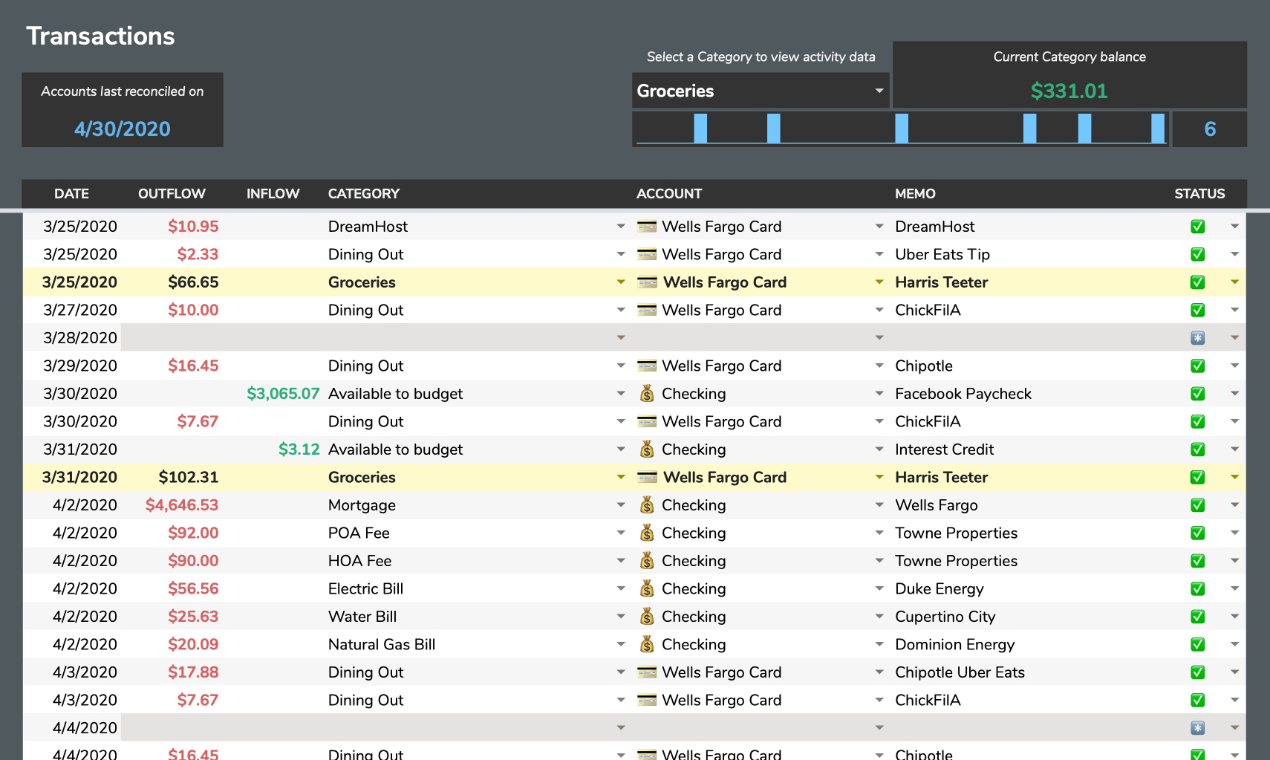Image resolution: width=1270 pixels, height=760 pixels.
Task: Click the MEMO column header
Action: (915, 194)
